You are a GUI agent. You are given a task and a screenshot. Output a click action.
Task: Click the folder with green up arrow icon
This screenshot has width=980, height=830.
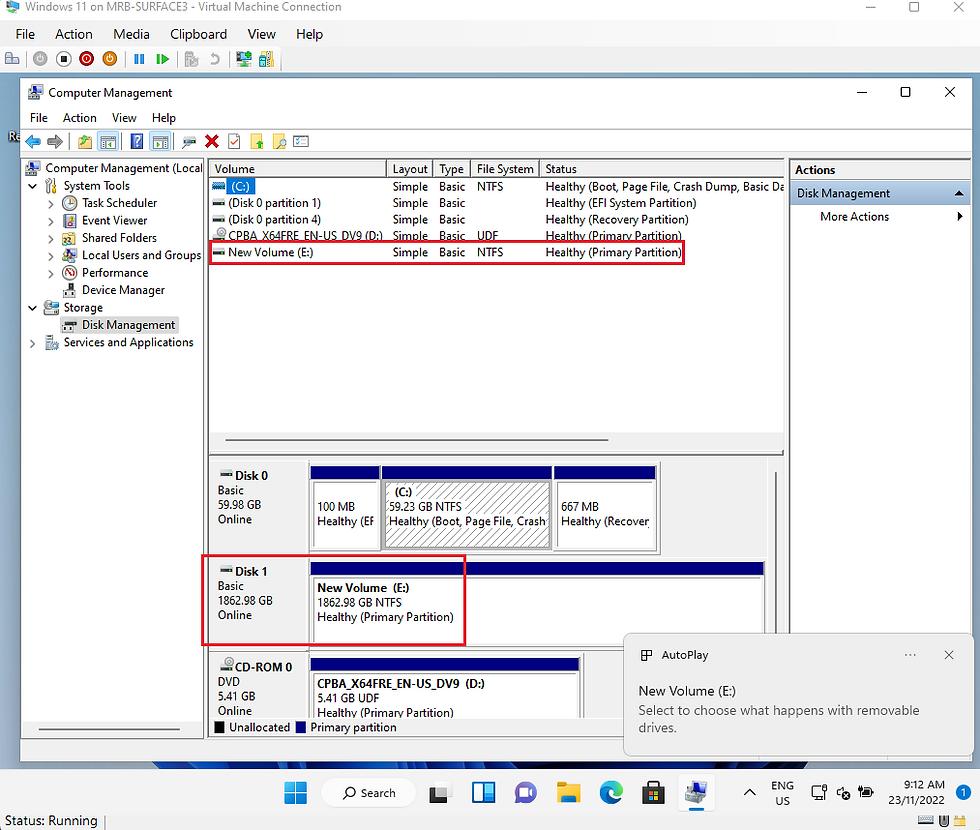pyautogui.click(x=256, y=142)
